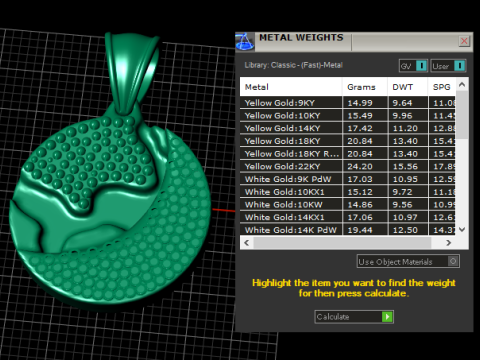480x360 pixels.
Task: Click the 17.03 grams value
Action: pyautogui.click(x=360, y=179)
